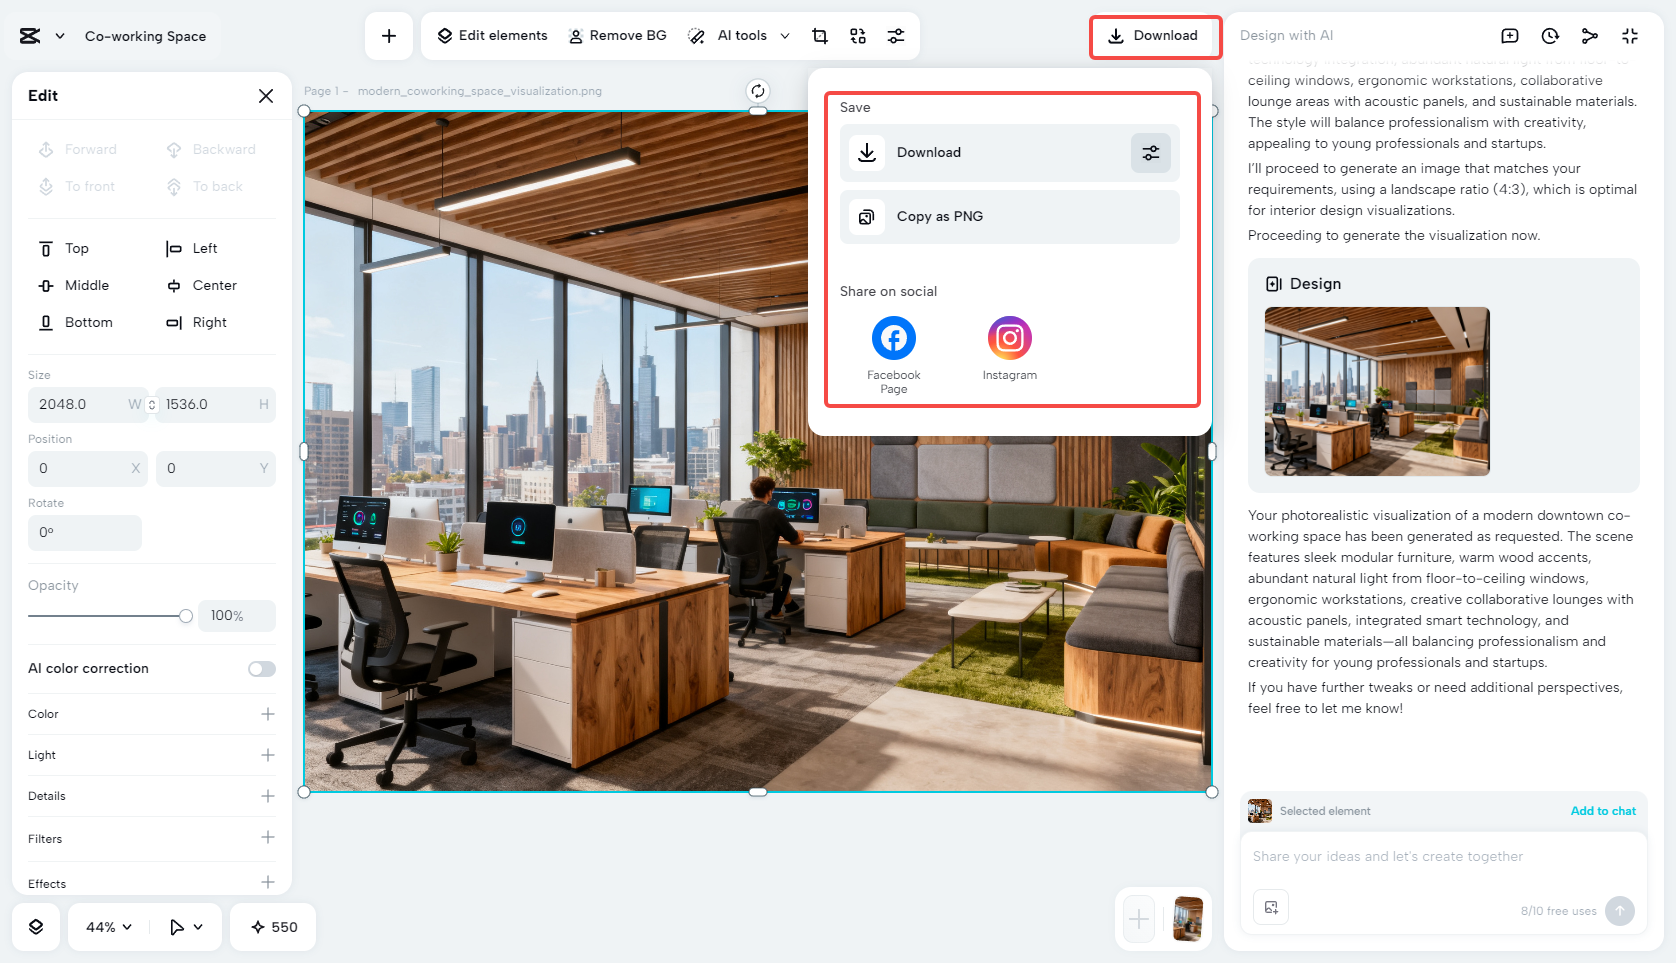Image resolution: width=1676 pixels, height=963 pixels.
Task: Click the Y position field
Action: coord(216,469)
